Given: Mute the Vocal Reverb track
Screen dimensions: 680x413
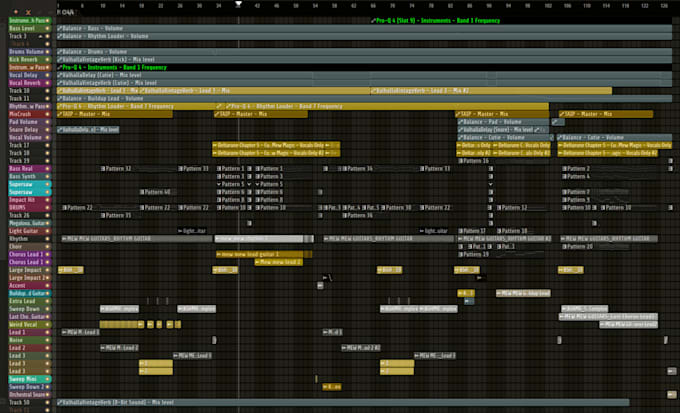Looking at the screenshot, I should (47, 83).
